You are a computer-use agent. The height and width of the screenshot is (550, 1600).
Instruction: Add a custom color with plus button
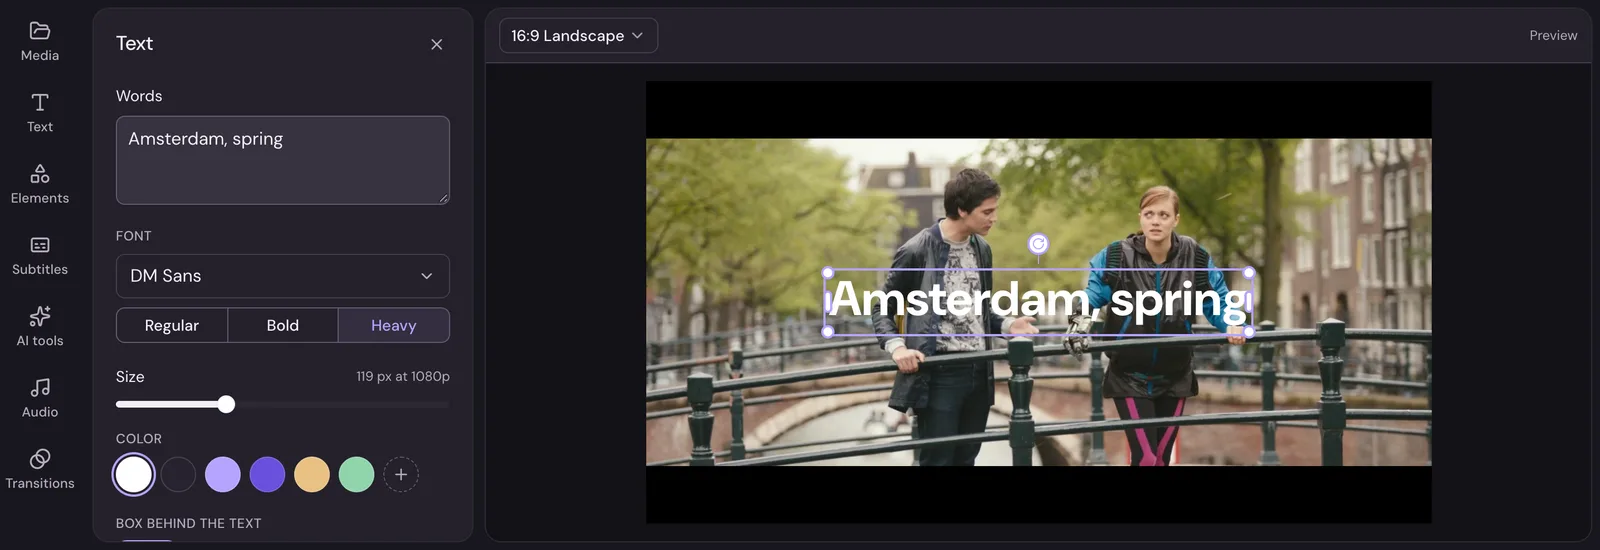tap(401, 474)
